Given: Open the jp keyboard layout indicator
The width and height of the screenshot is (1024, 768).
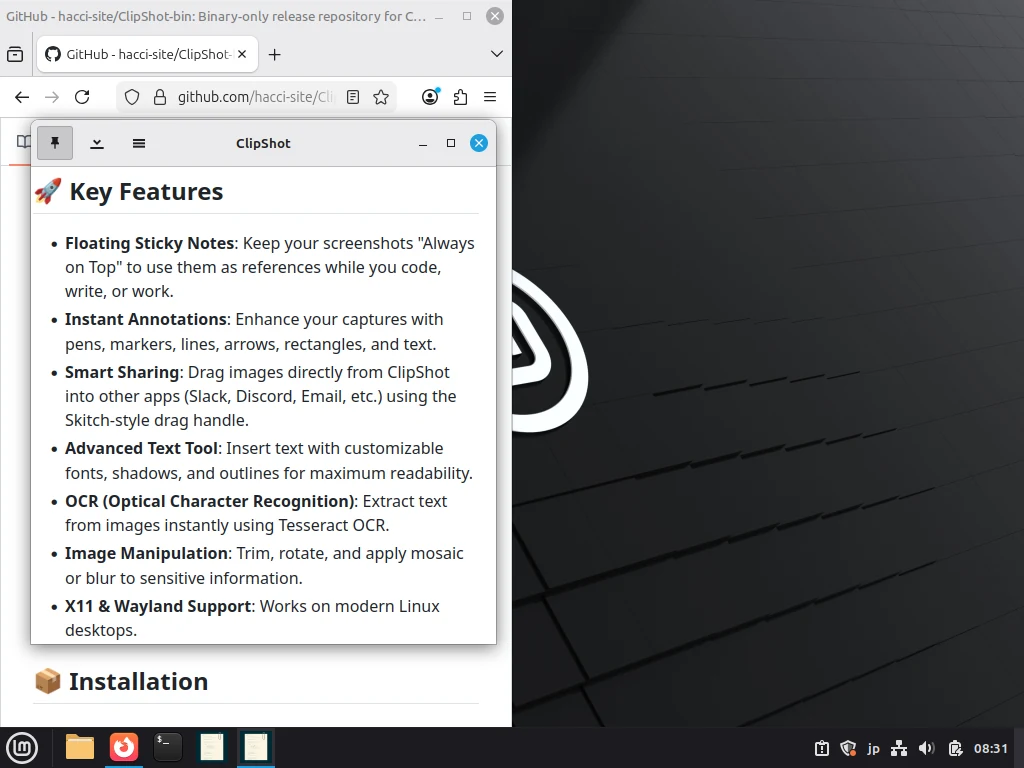Looking at the screenshot, I should [873, 748].
